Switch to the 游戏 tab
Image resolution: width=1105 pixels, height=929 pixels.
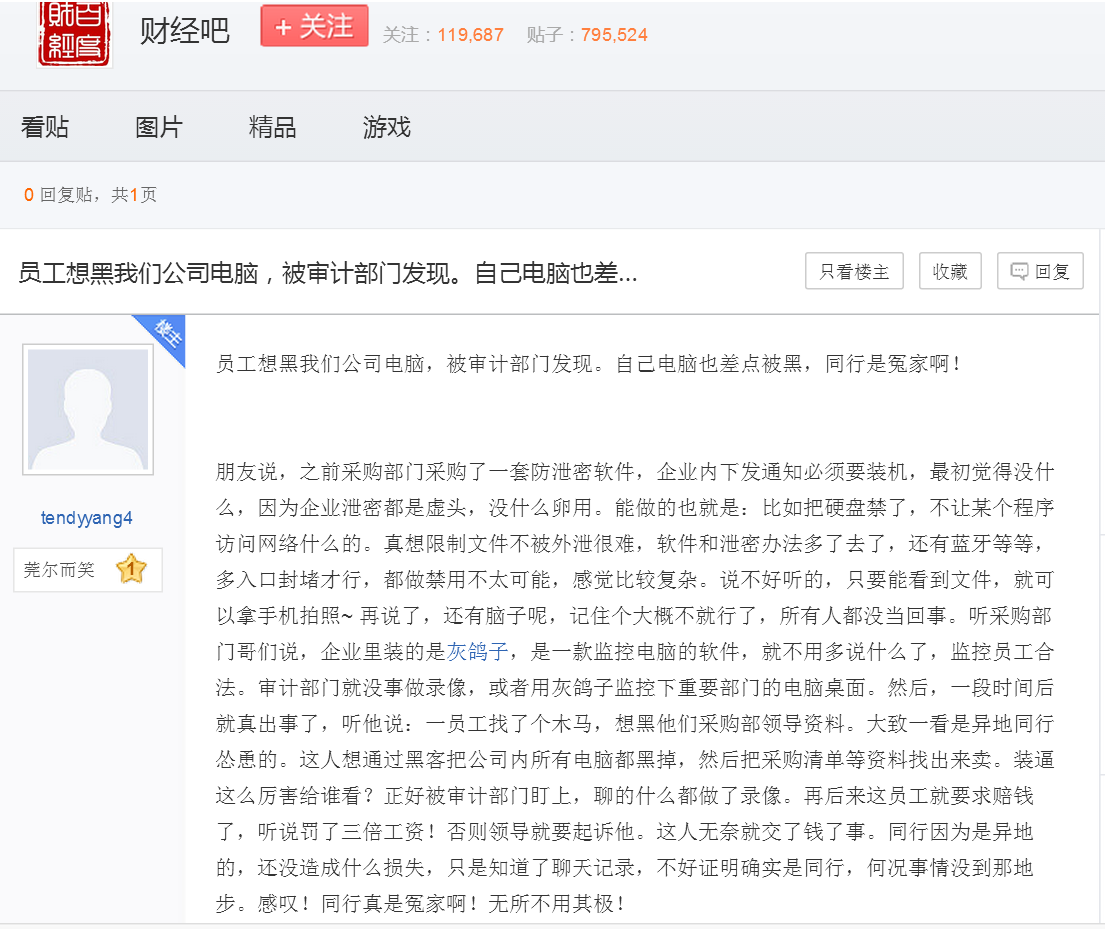coord(386,127)
